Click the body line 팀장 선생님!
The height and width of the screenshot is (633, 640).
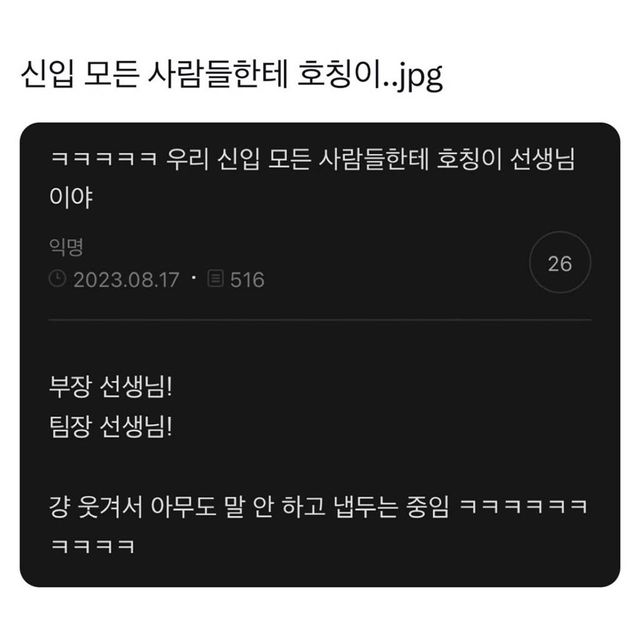click(111, 427)
